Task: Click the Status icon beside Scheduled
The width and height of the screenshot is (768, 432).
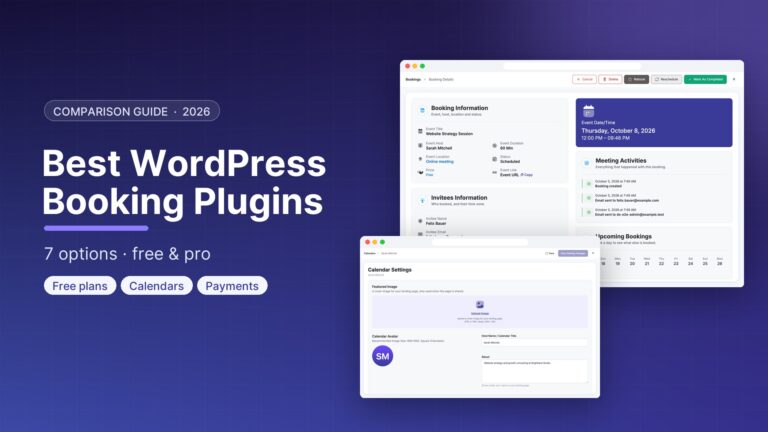Action: pos(494,159)
